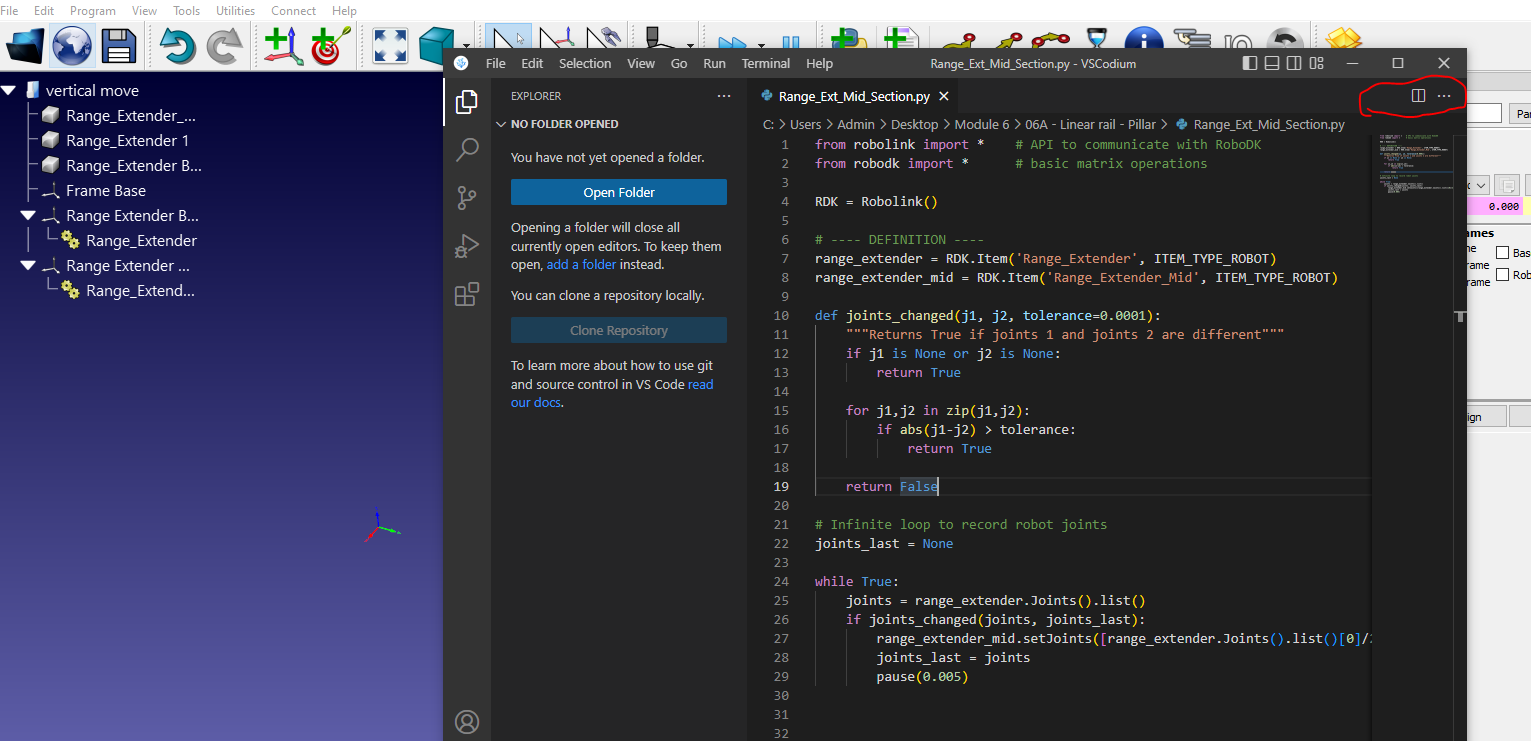The image size is (1531, 741).
Task: Toggle the panel layout icon in title bar
Action: click(x=1272, y=64)
